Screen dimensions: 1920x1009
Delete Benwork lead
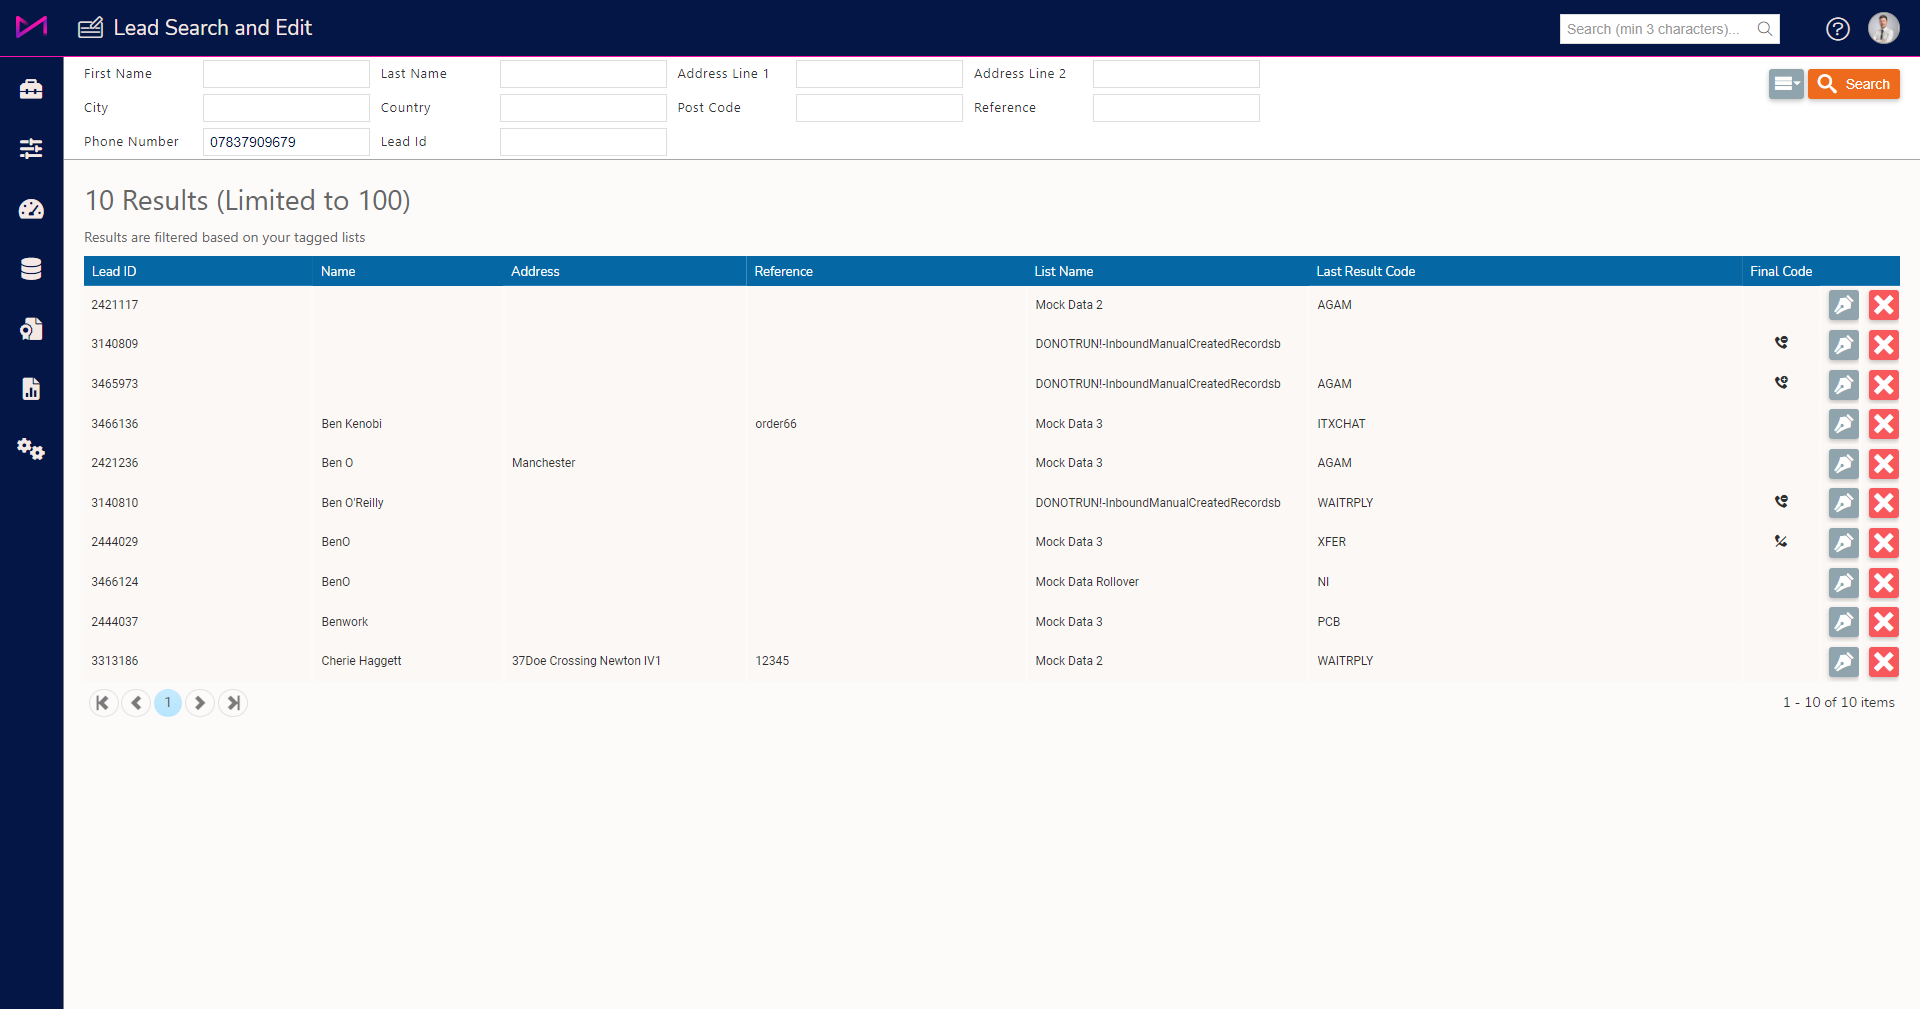click(1884, 622)
